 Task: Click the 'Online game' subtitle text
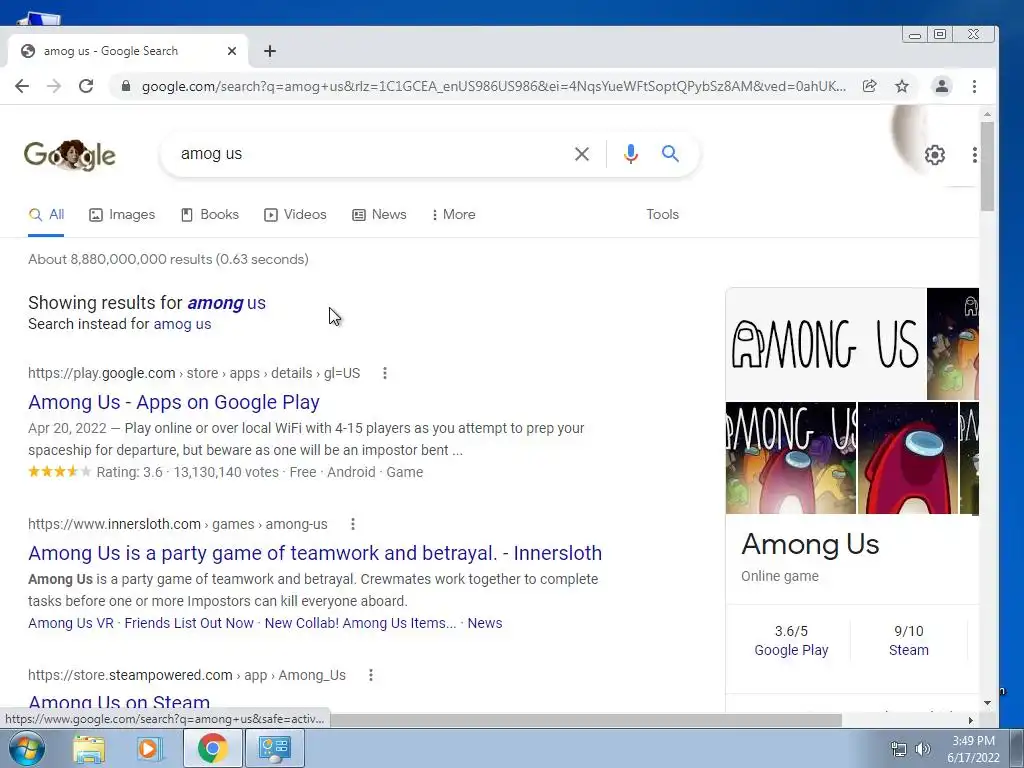pyautogui.click(x=780, y=576)
